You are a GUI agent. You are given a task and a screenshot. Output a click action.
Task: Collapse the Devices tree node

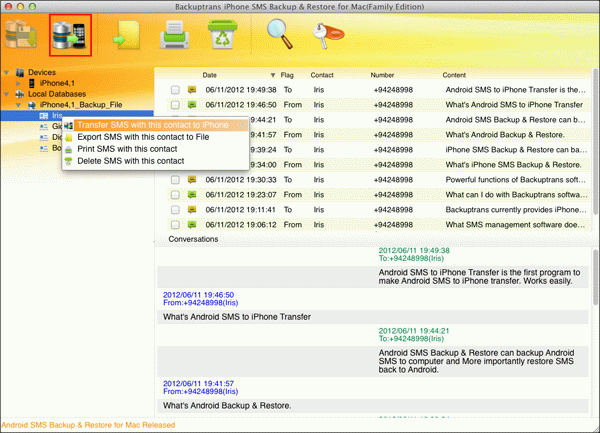point(6,72)
